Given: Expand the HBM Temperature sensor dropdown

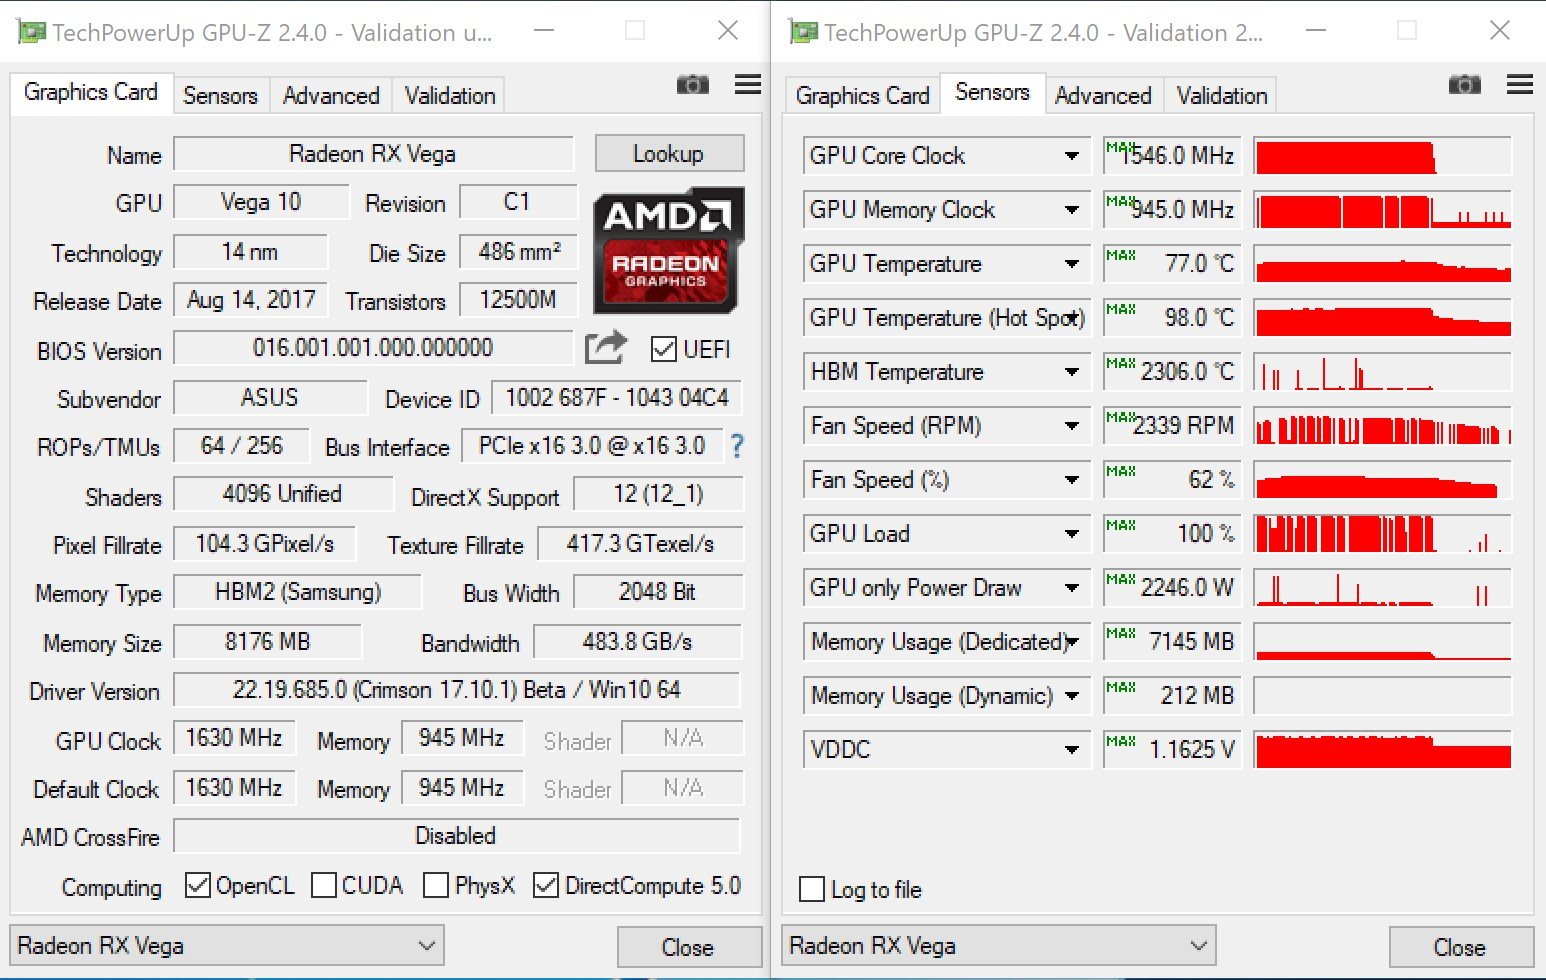Looking at the screenshot, I should click(1072, 372).
